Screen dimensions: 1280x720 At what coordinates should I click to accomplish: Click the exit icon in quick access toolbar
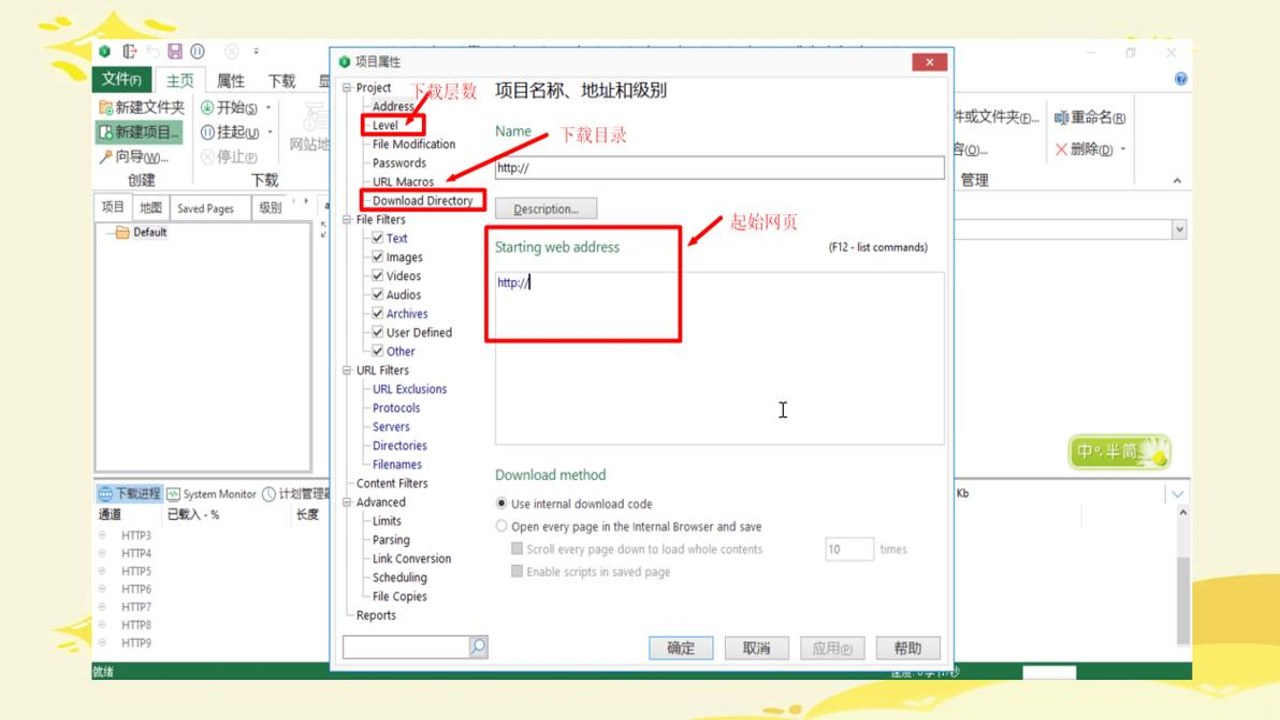129,52
